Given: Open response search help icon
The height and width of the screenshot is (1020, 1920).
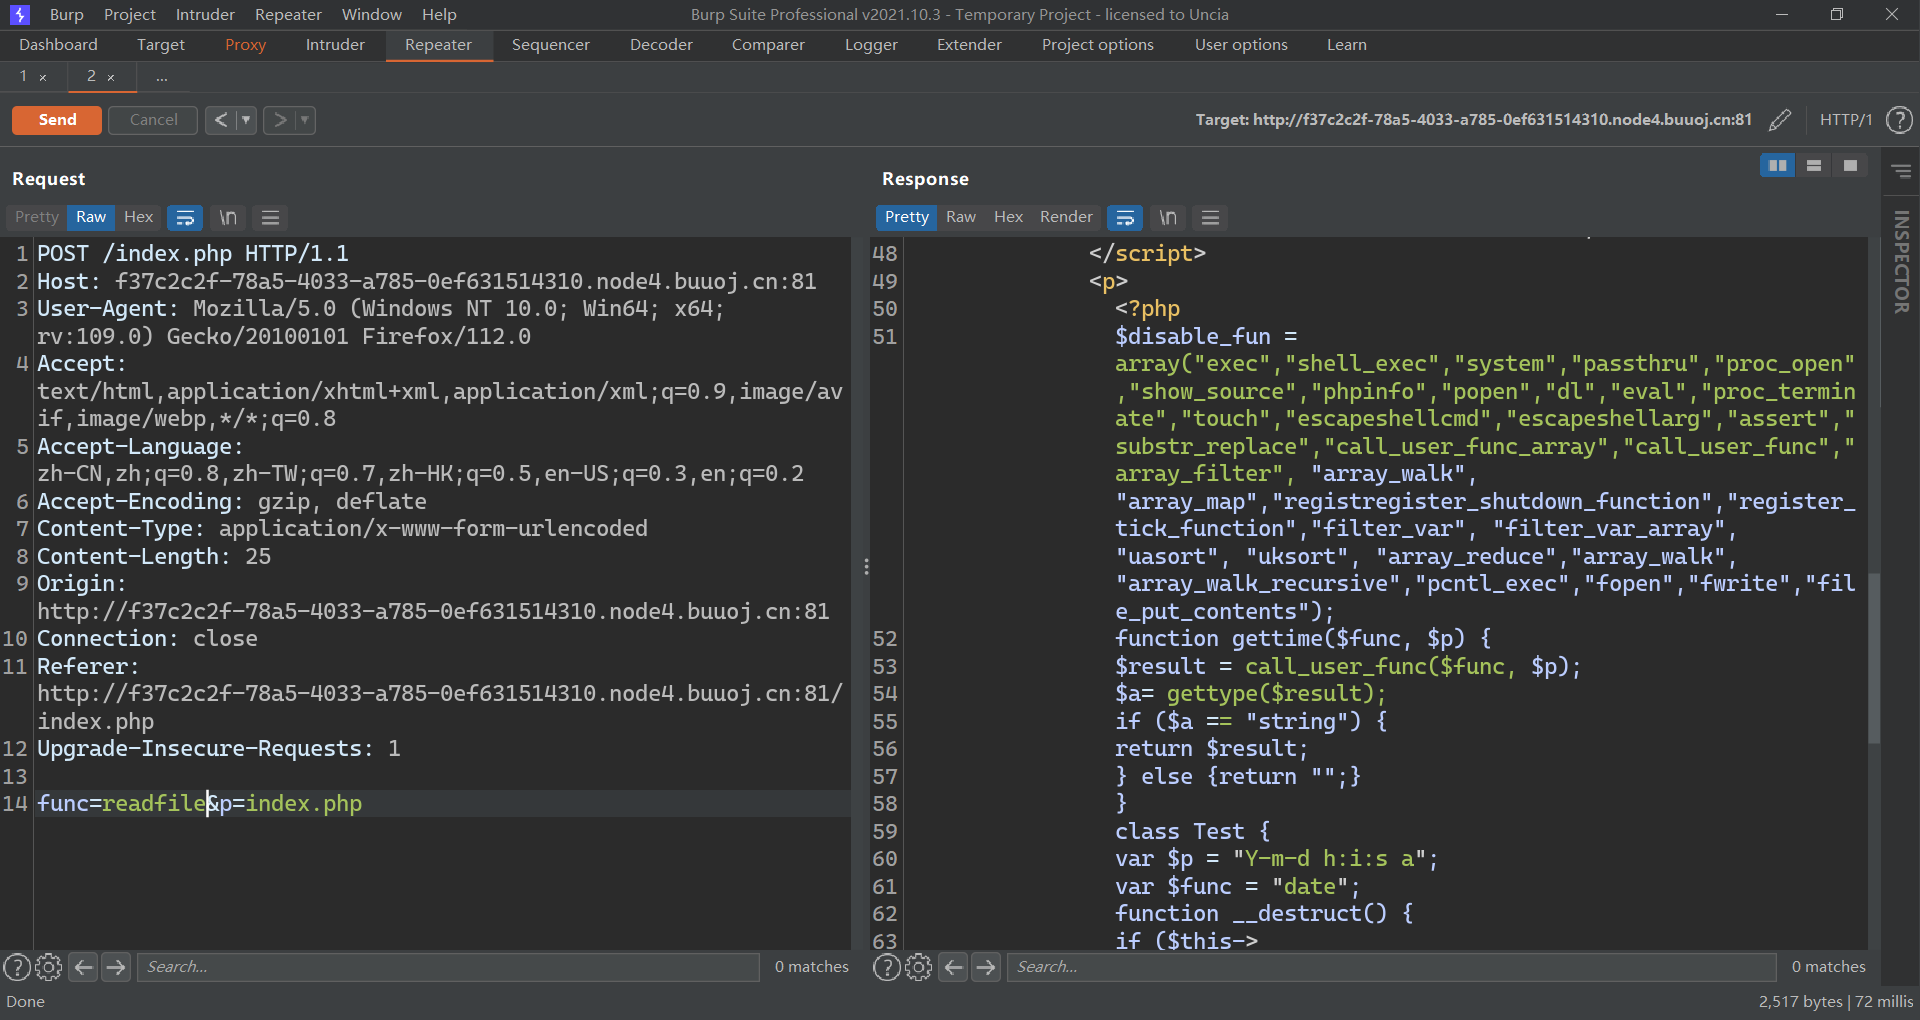Looking at the screenshot, I should [x=887, y=967].
